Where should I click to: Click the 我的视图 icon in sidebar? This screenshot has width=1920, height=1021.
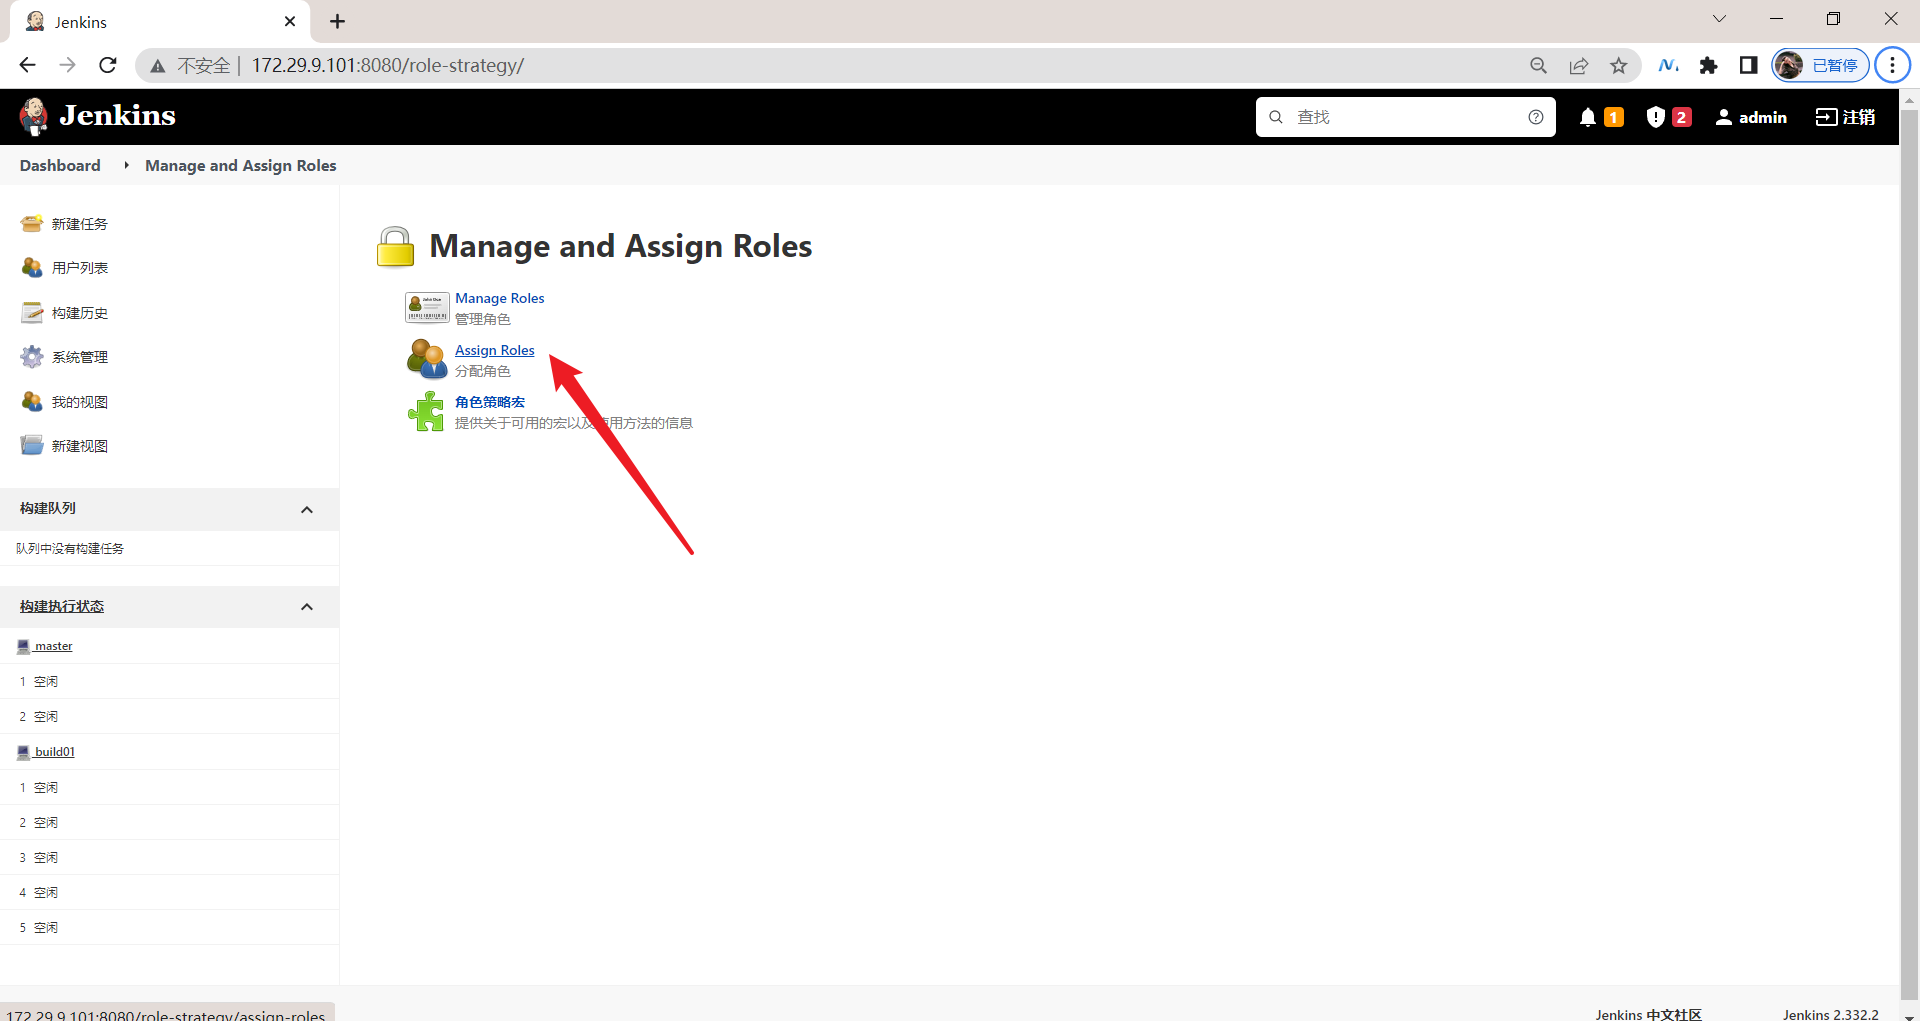pyautogui.click(x=32, y=401)
